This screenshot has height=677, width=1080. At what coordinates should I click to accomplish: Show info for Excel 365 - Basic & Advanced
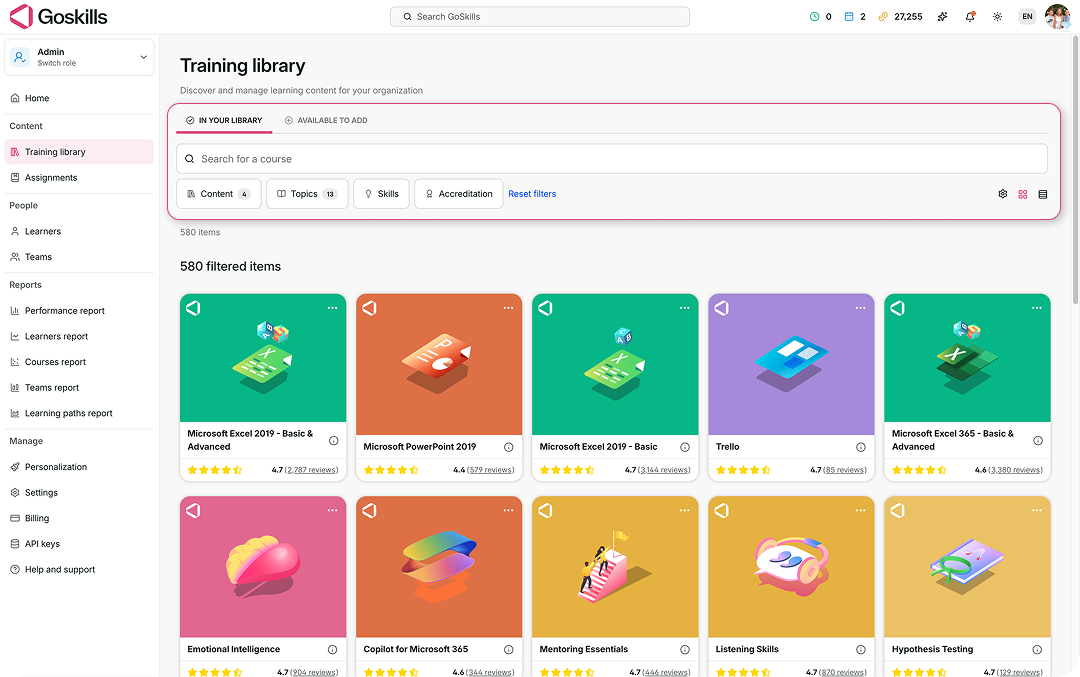coord(1038,441)
